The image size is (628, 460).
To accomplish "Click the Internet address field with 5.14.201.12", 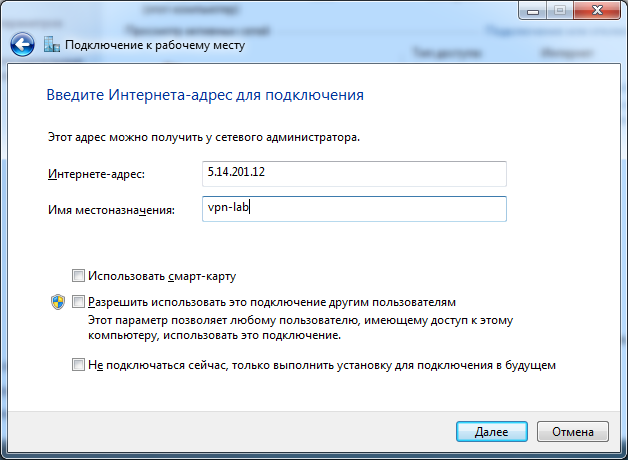I will point(354,173).
